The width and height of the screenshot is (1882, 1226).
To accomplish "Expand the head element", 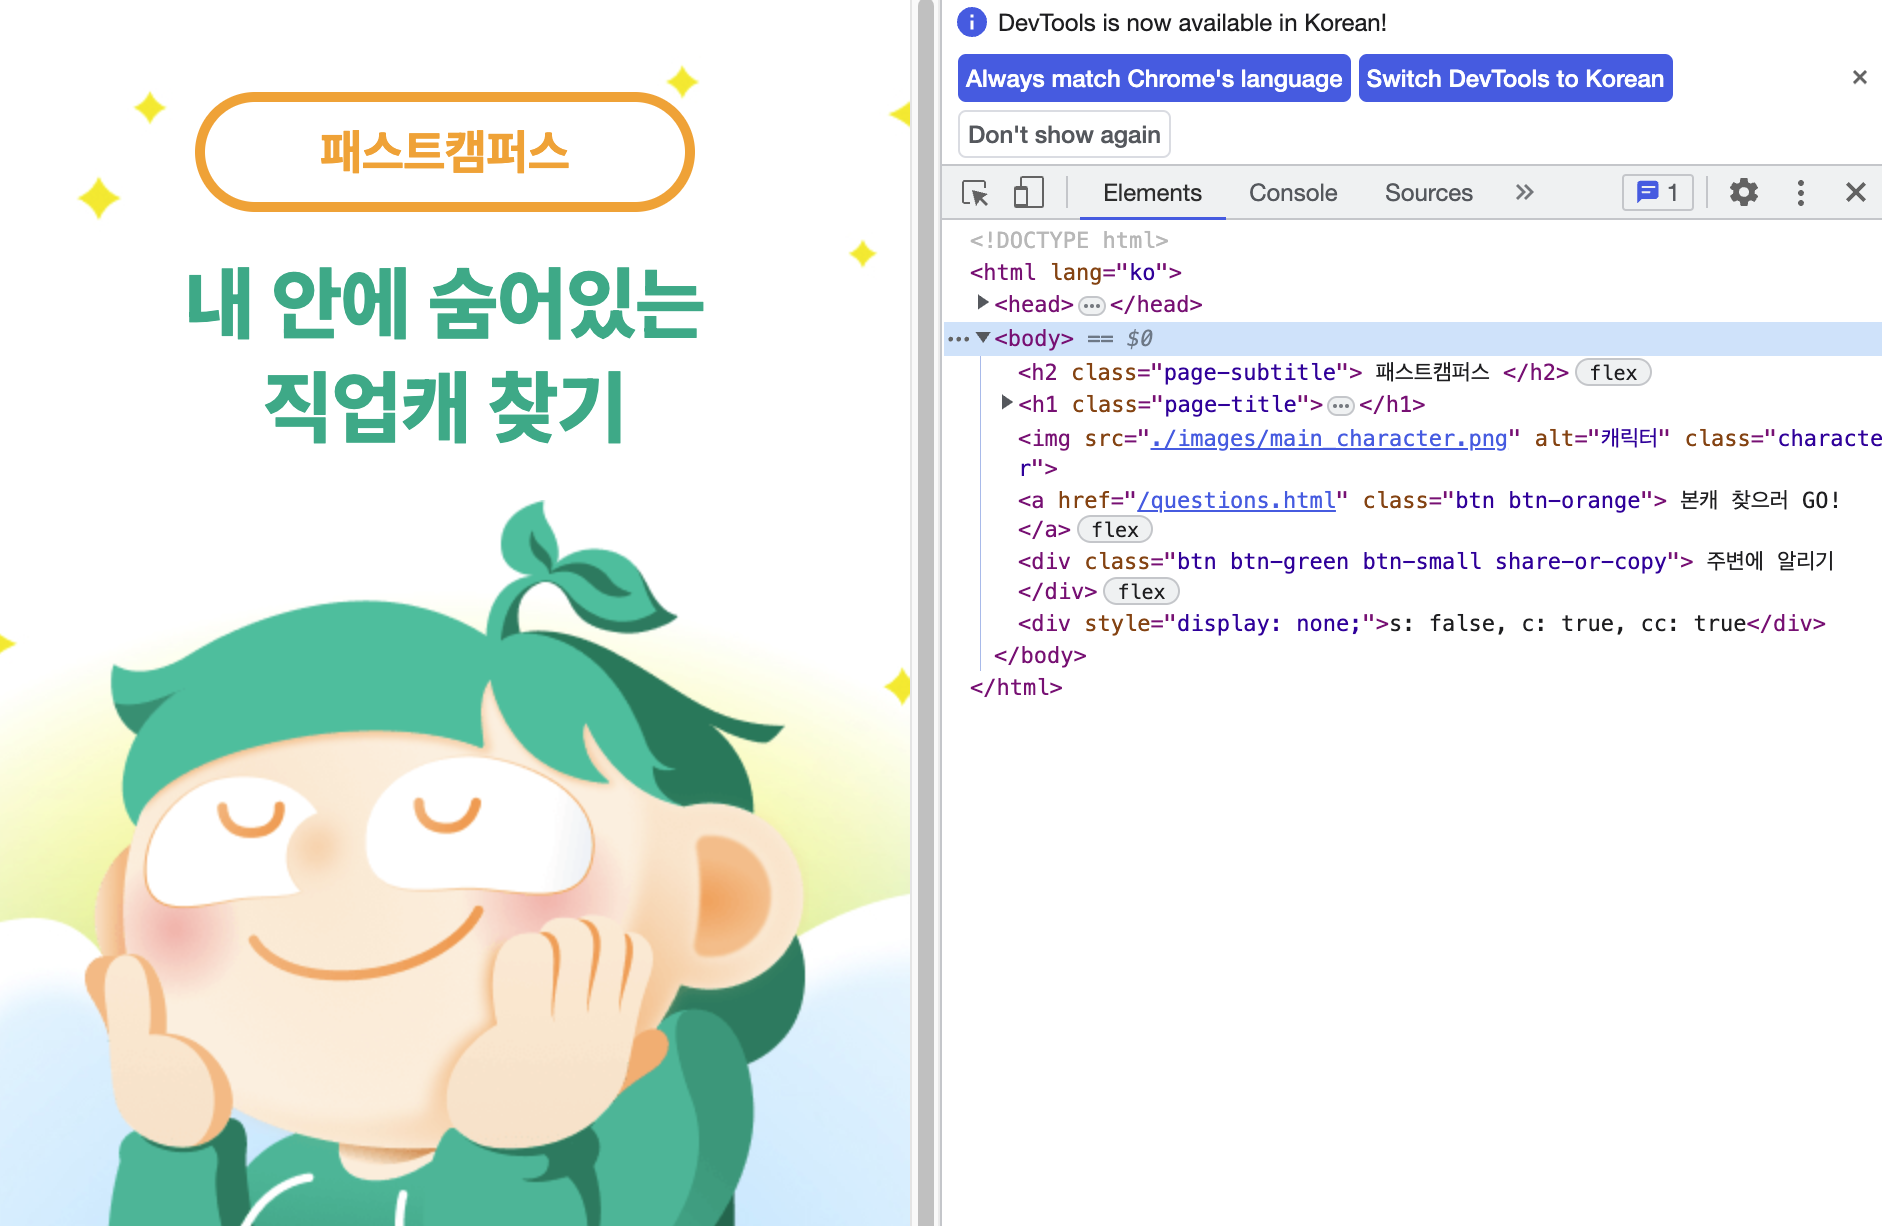I will [983, 304].
